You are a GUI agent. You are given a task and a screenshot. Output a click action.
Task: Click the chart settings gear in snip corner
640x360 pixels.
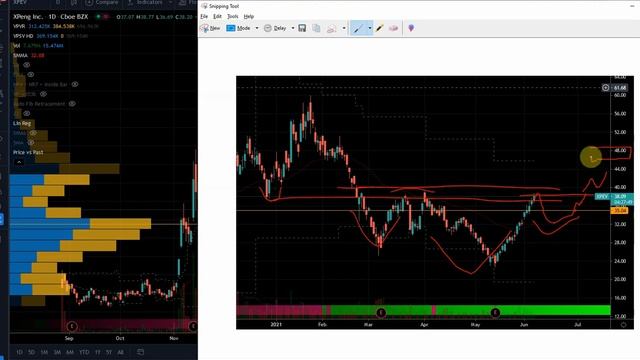623,325
